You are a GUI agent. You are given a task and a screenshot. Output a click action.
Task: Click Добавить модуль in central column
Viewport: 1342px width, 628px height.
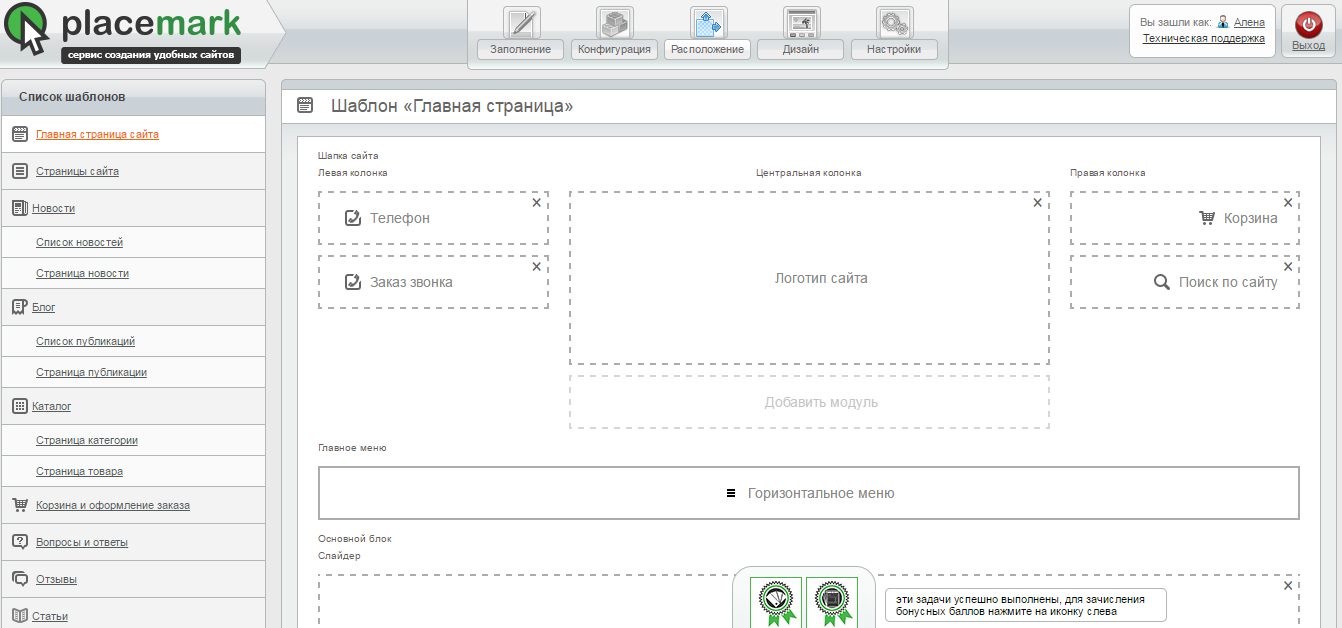(x=810, y=402)
